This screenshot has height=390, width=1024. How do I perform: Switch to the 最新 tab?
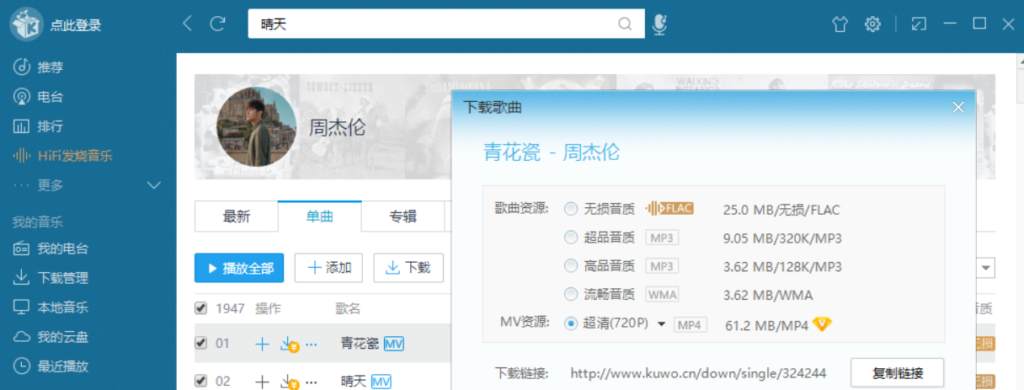[x=236, y=217]
